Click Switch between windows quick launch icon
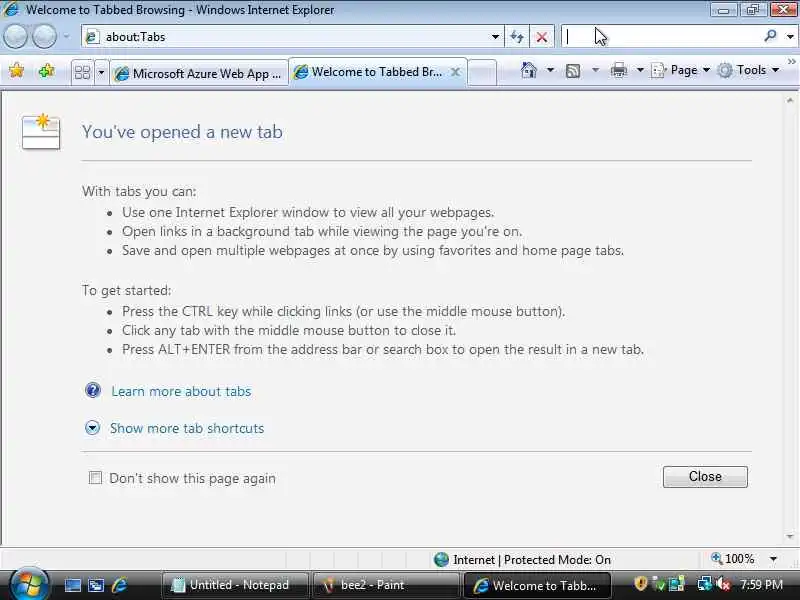The height and width of the screenshot is (600, 800). [x=95, y=585]
